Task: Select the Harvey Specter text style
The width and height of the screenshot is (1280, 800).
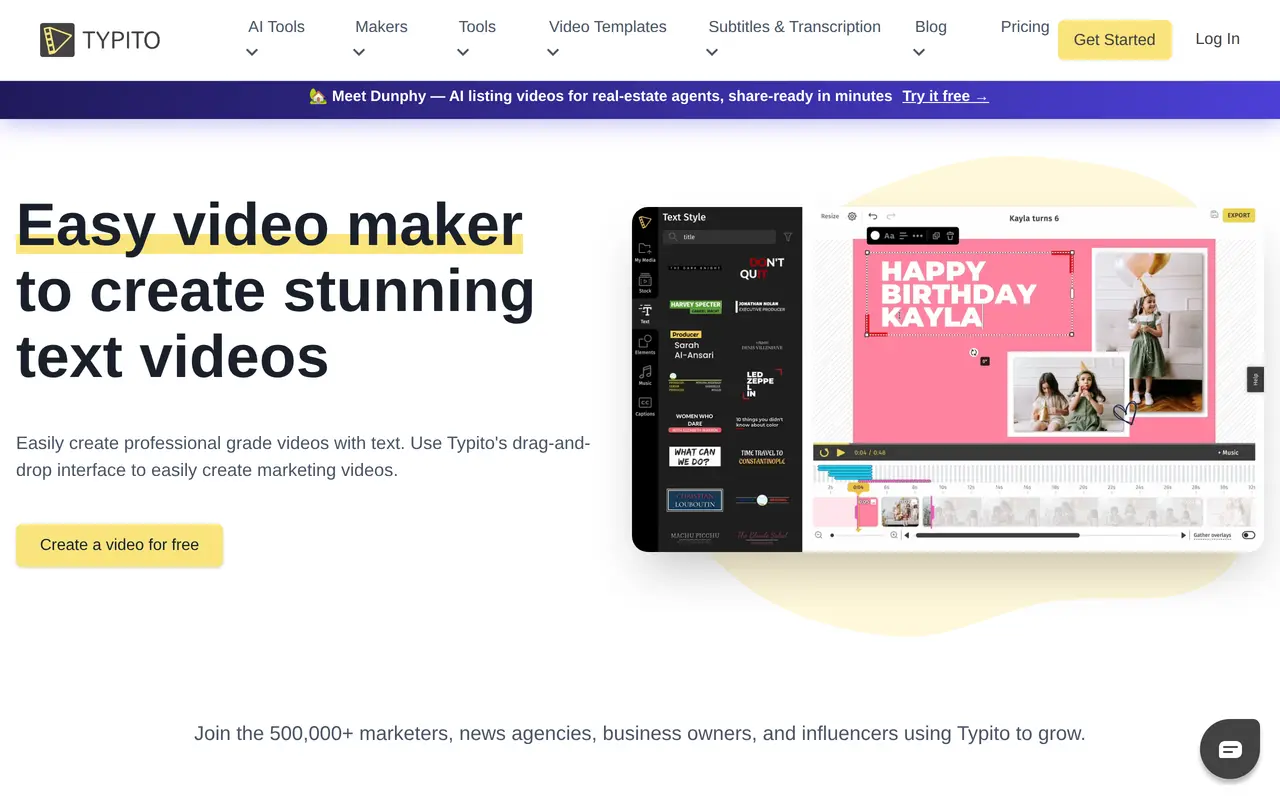Action: [x=695, y=306]
